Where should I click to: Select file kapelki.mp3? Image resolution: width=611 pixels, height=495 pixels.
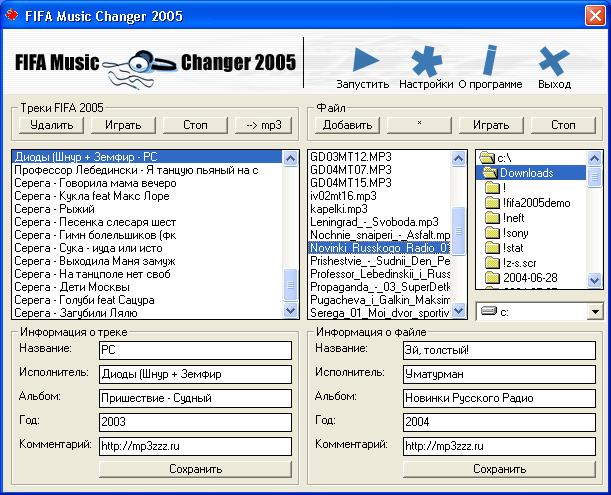click(x=380, y=209)
